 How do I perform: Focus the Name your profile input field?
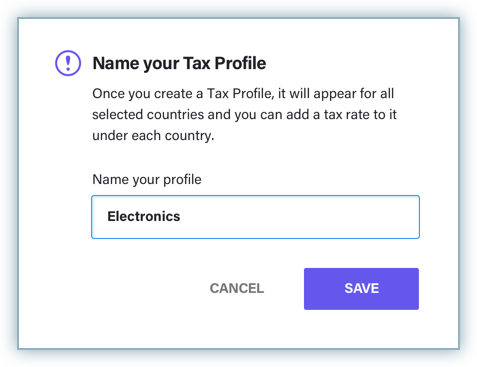255,217
